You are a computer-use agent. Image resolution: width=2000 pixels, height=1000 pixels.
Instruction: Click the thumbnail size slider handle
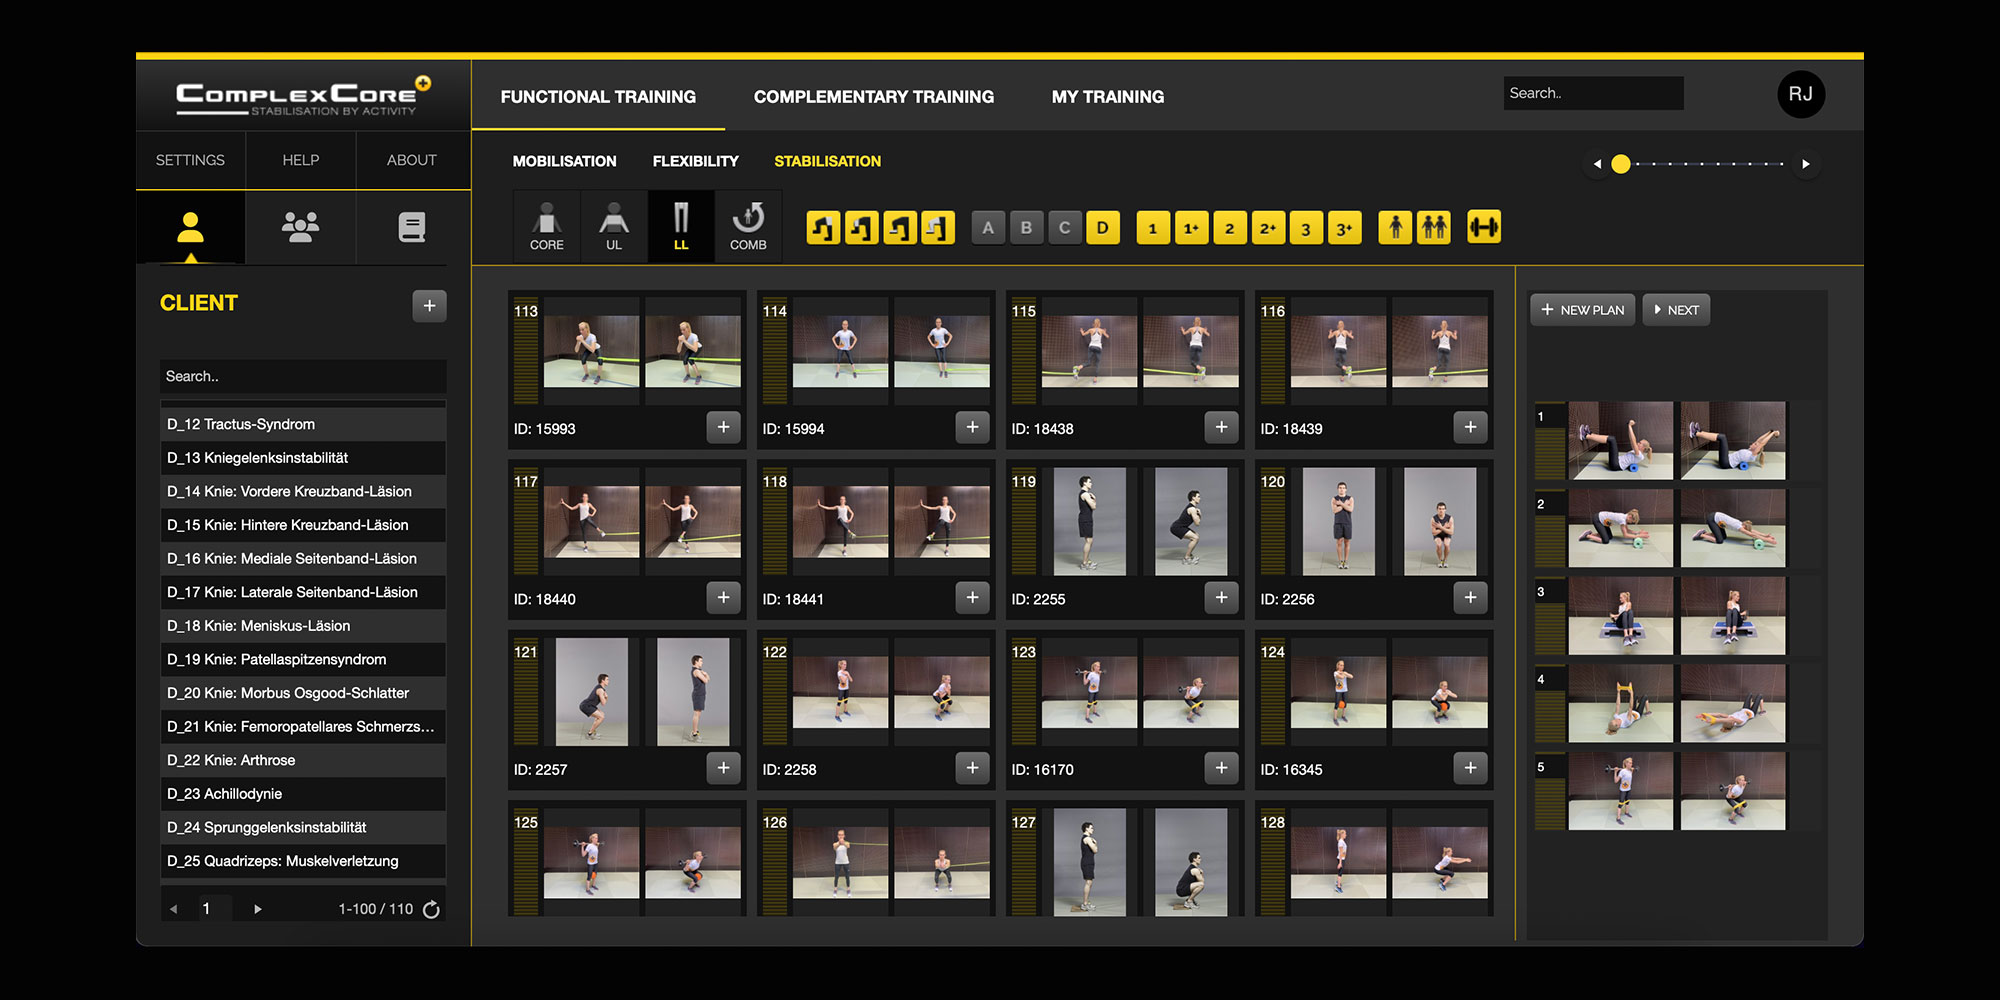pyautogui.click(x=1621, y=164)
